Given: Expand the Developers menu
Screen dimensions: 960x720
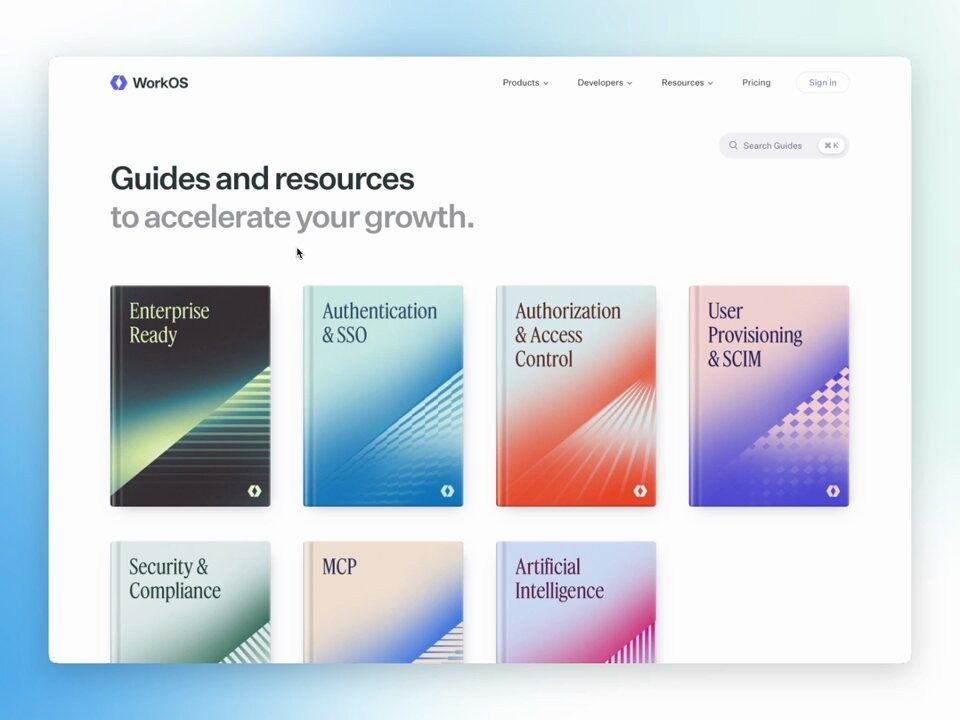Looking at the screenshot, I should pos(604,83).
